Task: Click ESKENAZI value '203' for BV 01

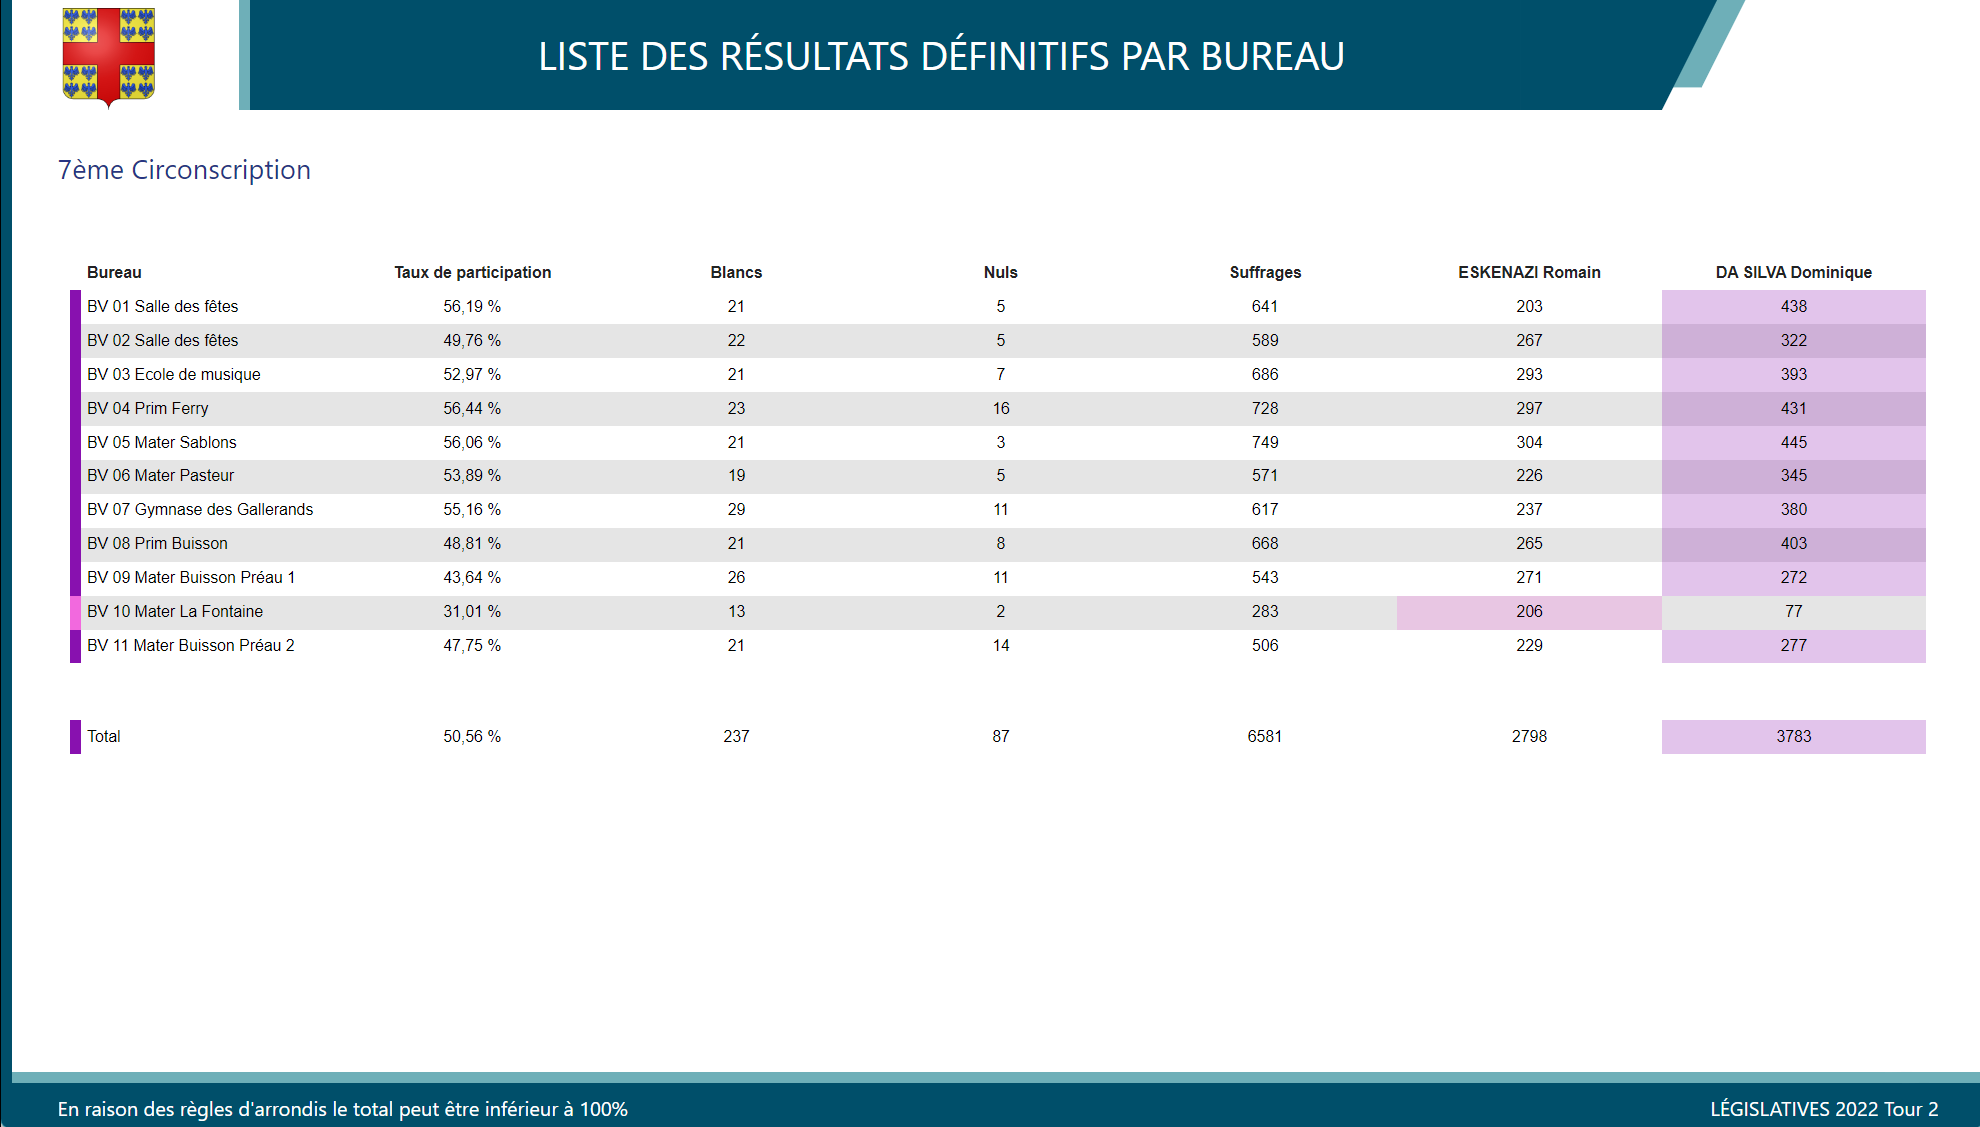Action: coord(1529,307)
